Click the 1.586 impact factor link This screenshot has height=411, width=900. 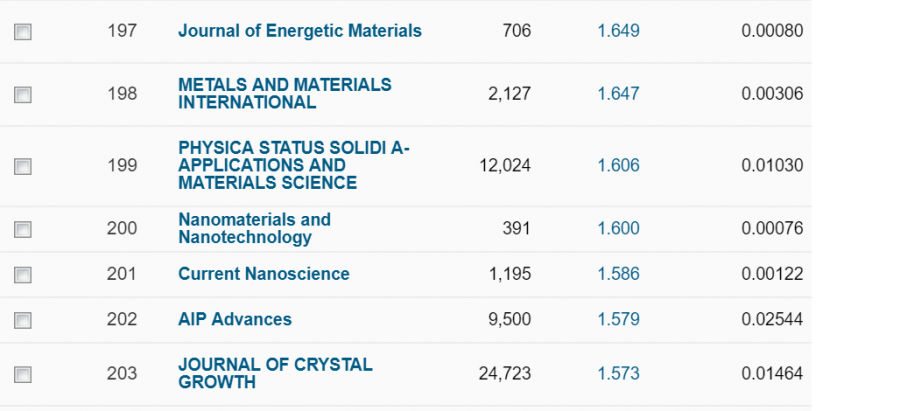click(x=618, y=274)
